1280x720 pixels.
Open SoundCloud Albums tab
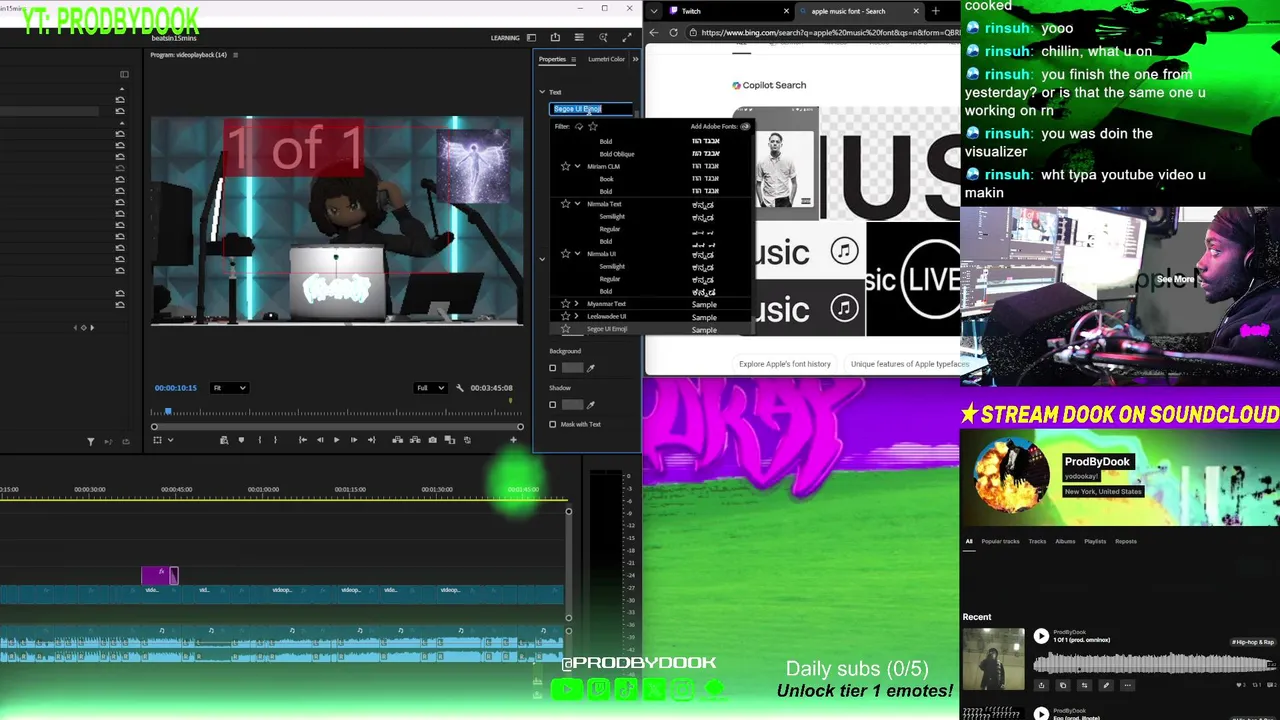1065,542
